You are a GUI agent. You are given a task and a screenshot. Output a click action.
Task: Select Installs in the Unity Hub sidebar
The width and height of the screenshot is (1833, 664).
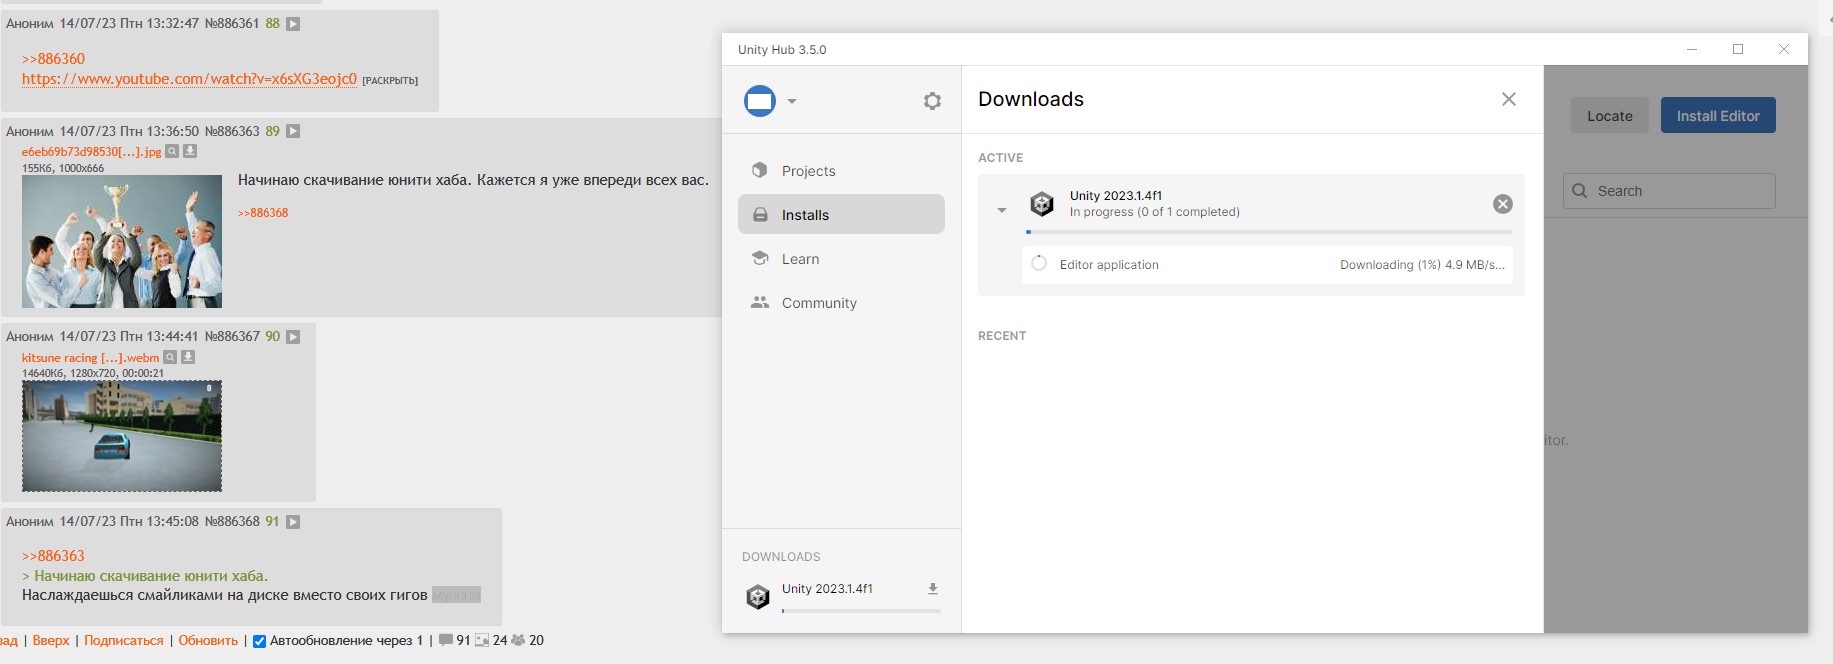click(x=841, y=215)
